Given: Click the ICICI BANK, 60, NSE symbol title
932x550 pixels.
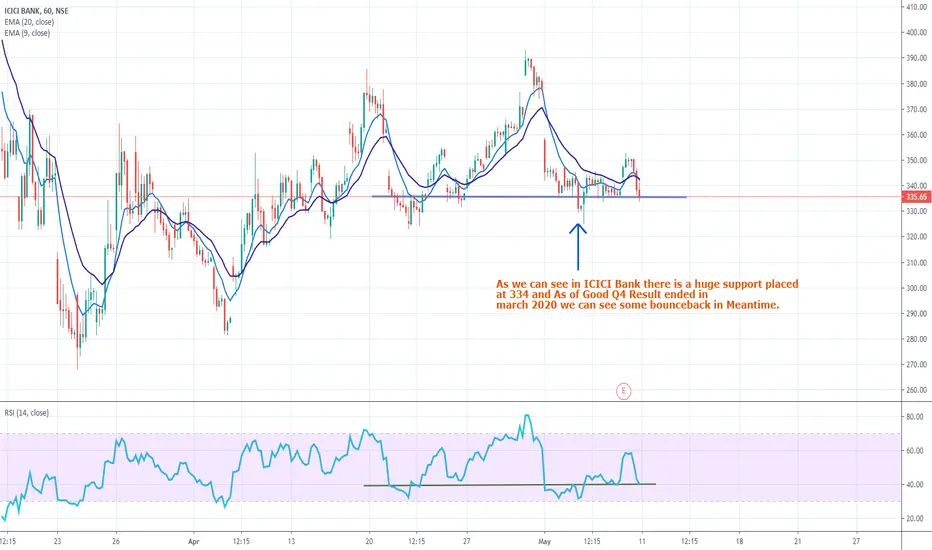Looking at the screenshot, I should 36,11.
